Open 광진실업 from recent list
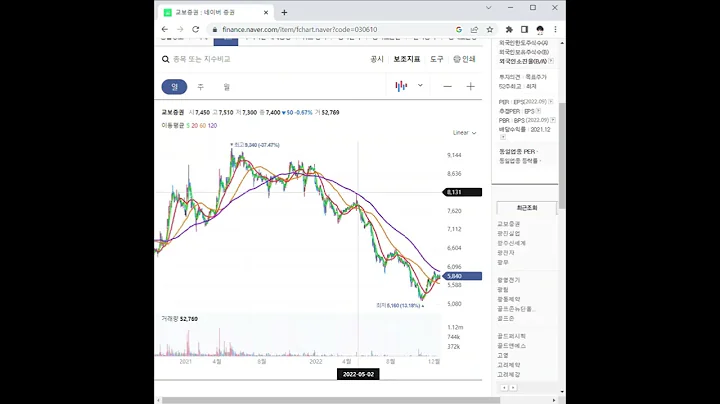Screen dimensions: 720x404 509,234
